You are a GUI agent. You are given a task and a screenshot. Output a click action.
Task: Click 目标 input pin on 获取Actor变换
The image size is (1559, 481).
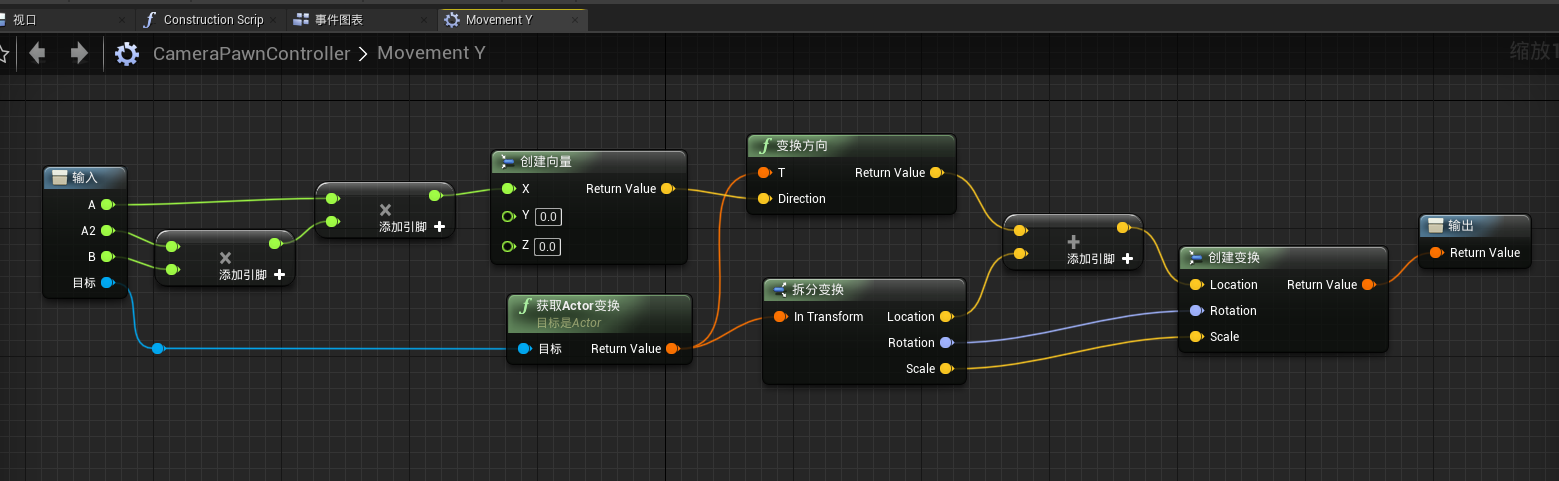pos(524,348)
